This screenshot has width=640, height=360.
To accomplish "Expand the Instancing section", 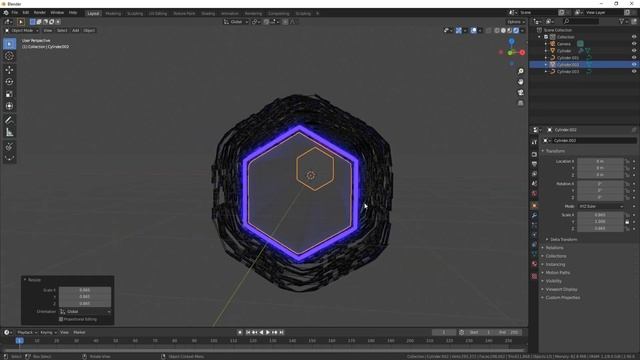I will pos(555,264).
